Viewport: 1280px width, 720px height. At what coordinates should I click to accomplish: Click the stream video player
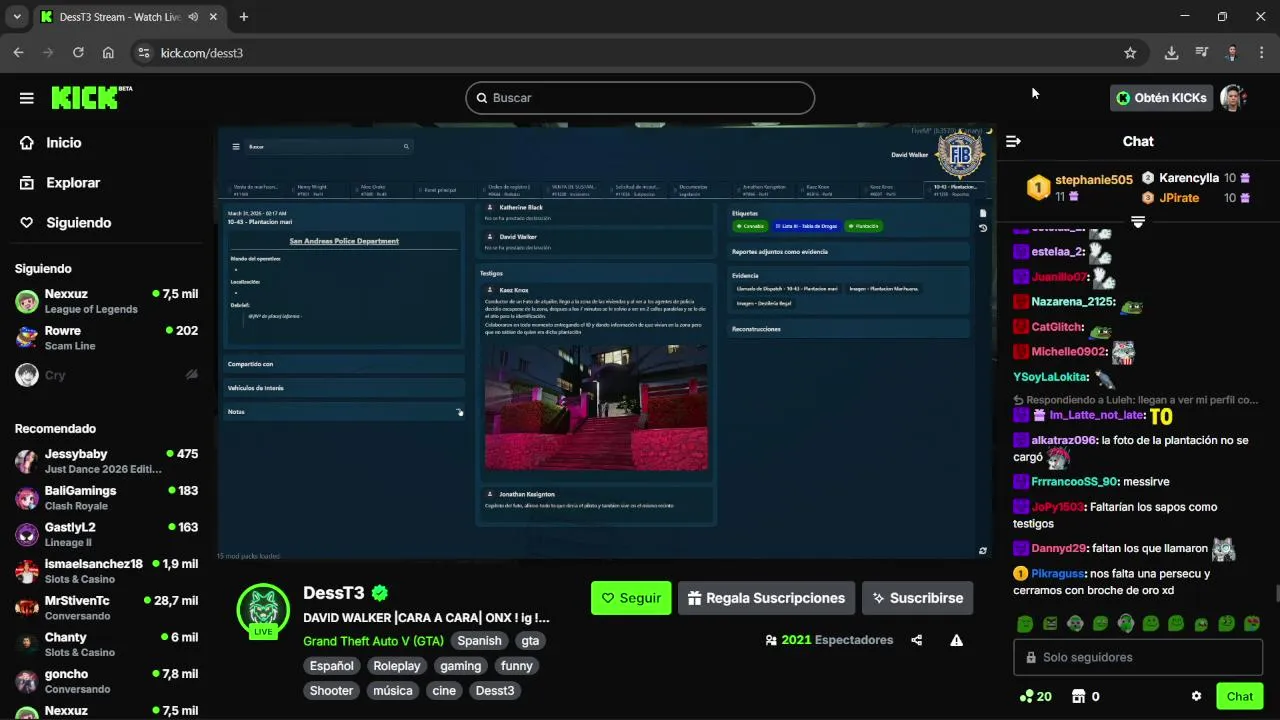coord(605,341)
